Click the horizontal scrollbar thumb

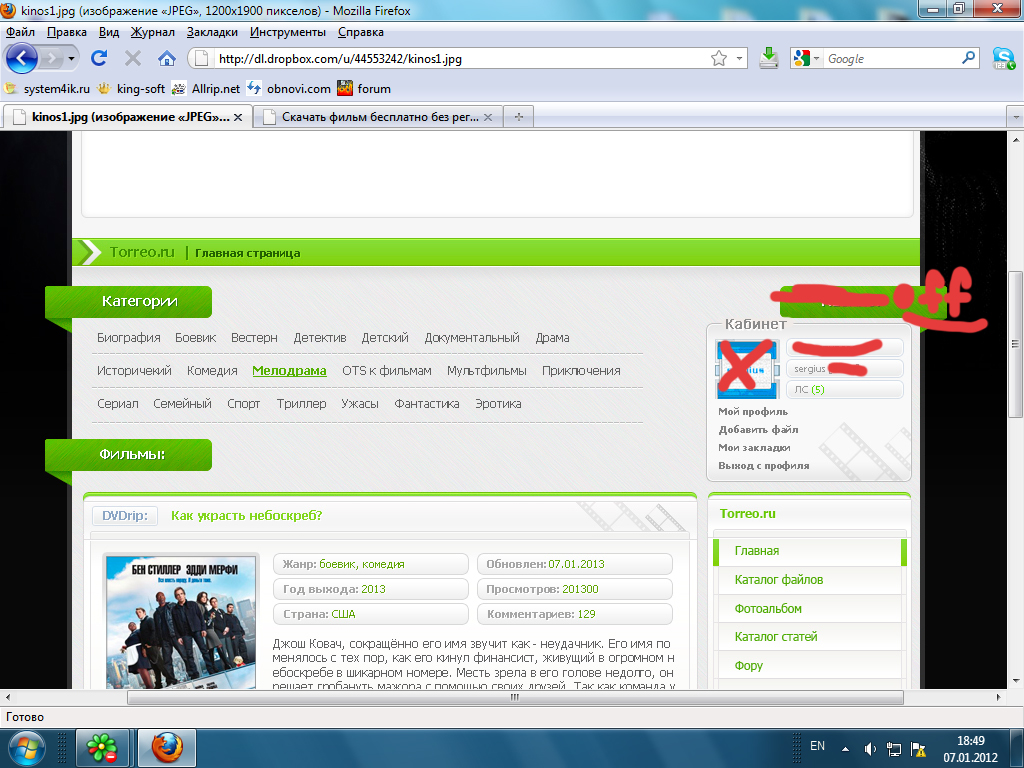coord(515,697)
